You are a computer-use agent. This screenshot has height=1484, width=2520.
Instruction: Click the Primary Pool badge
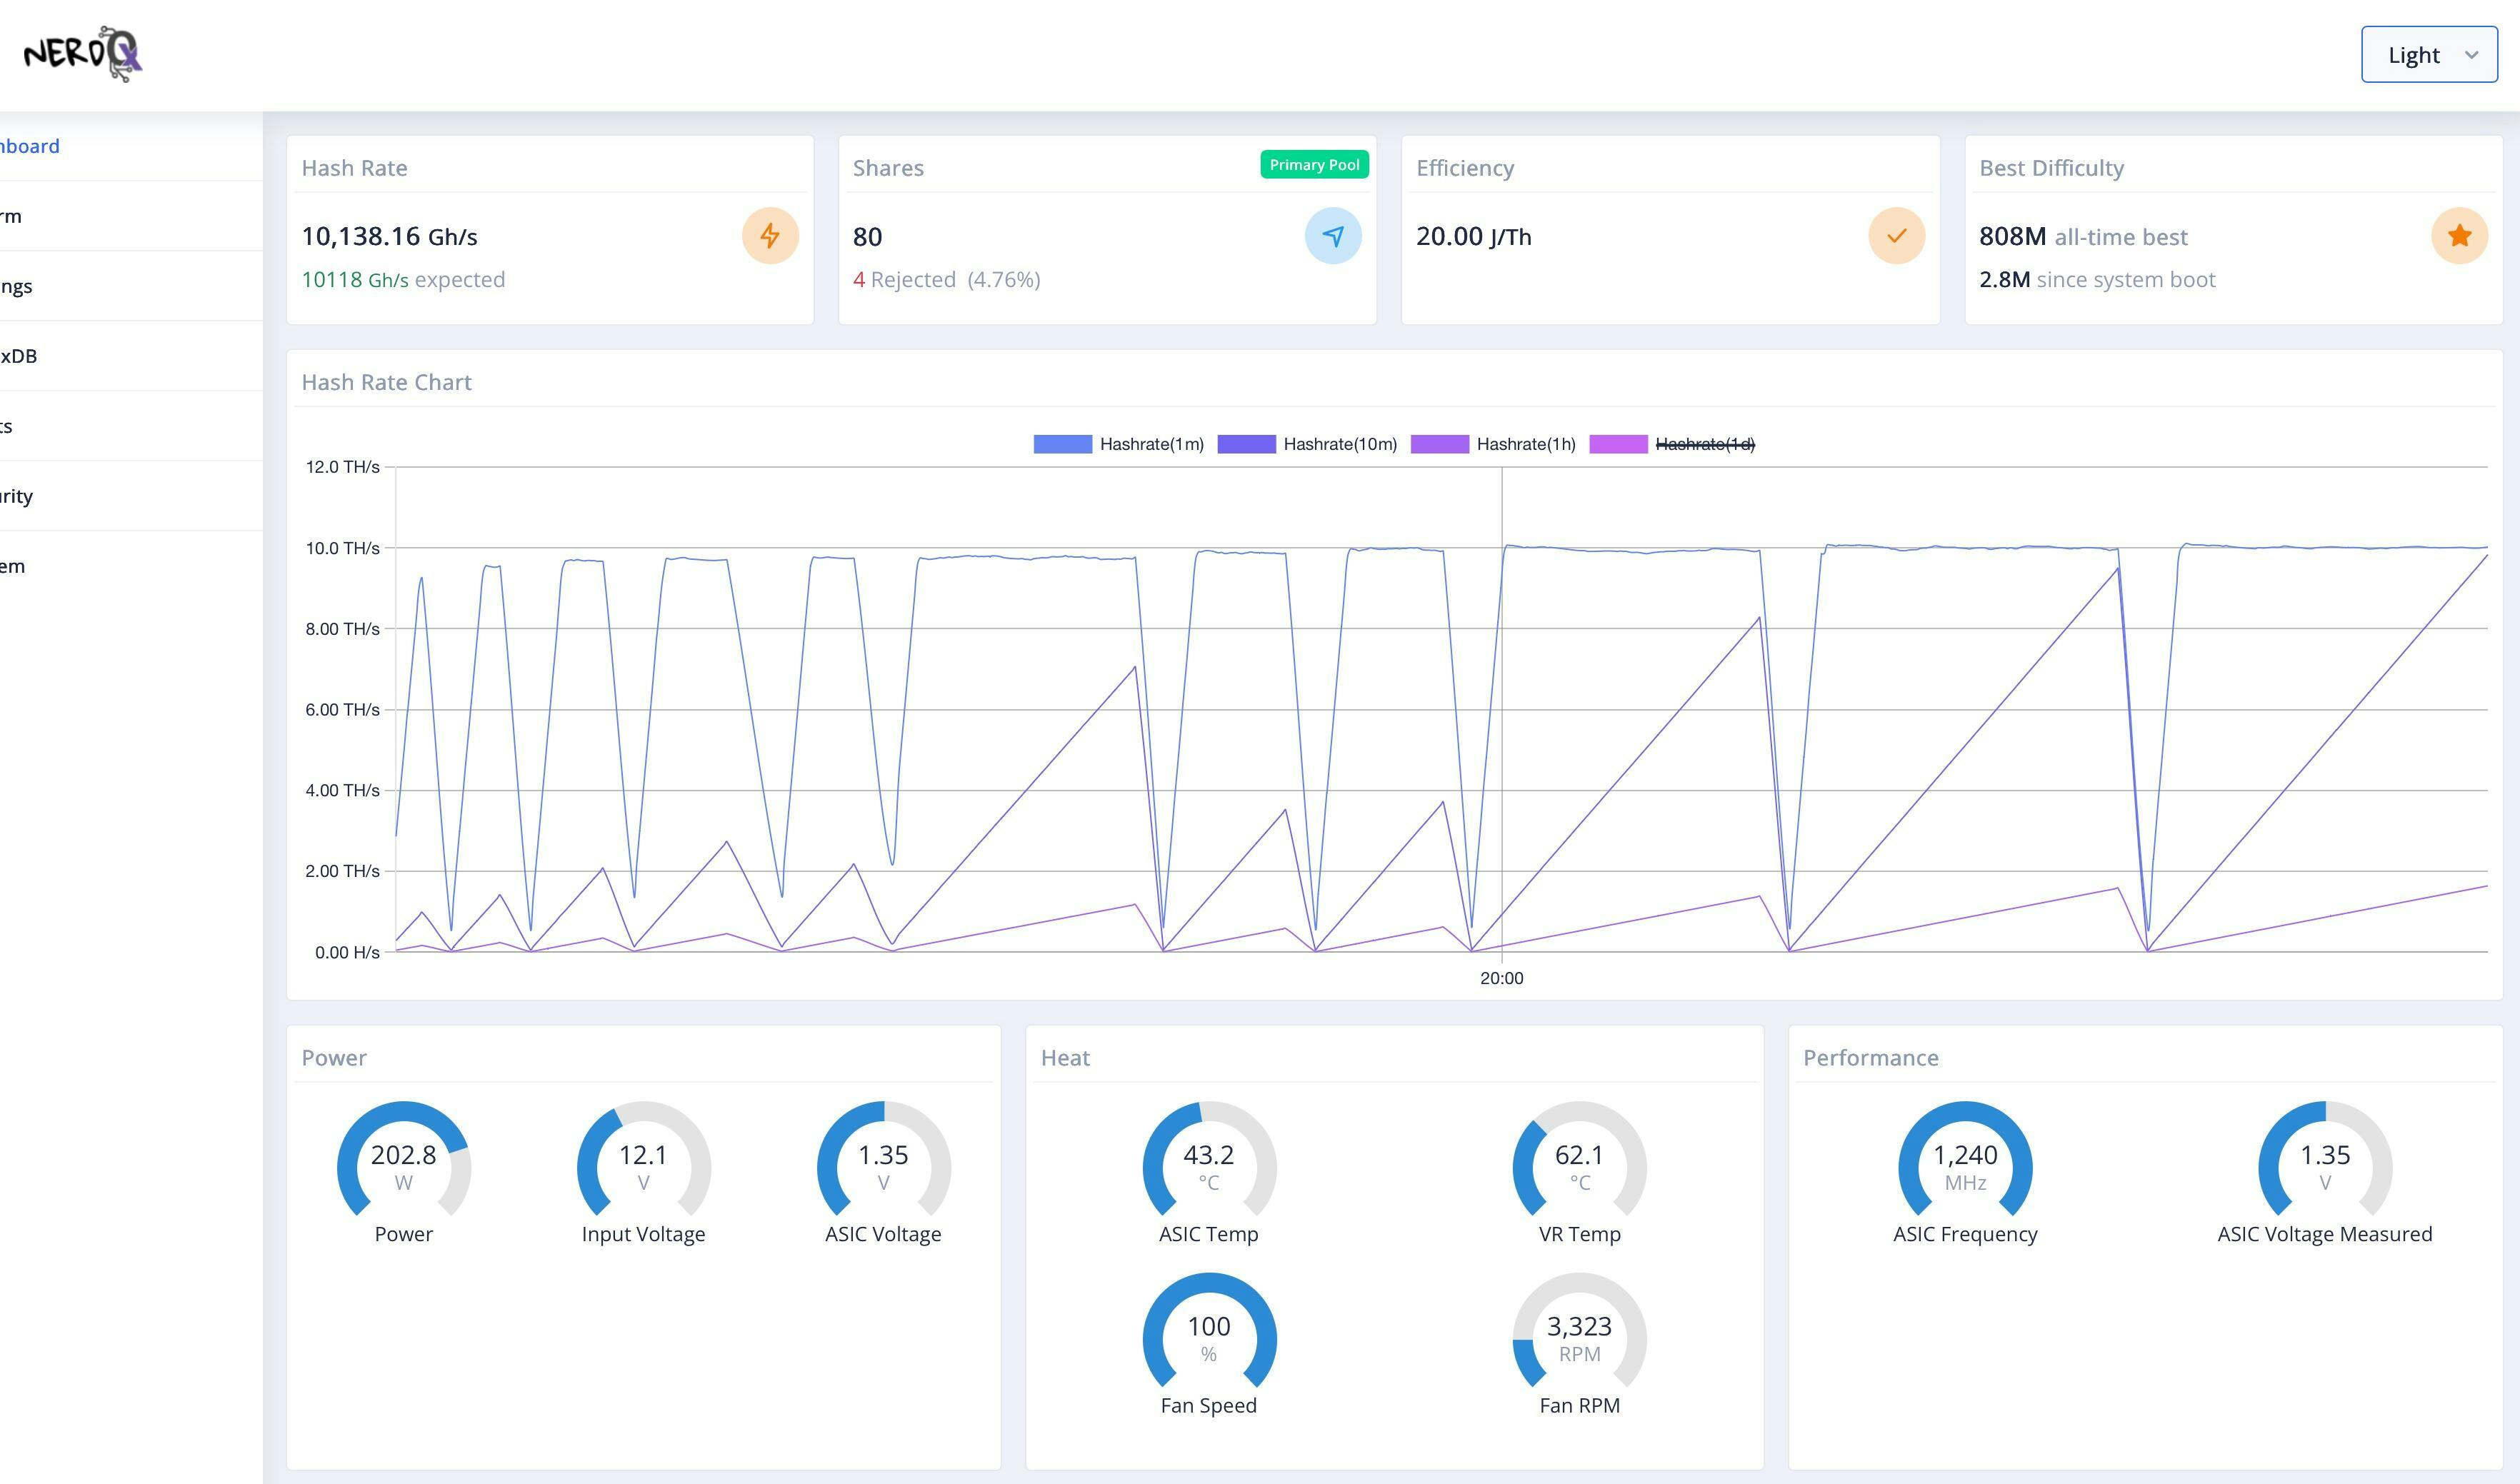click(x=1314, y=165)
